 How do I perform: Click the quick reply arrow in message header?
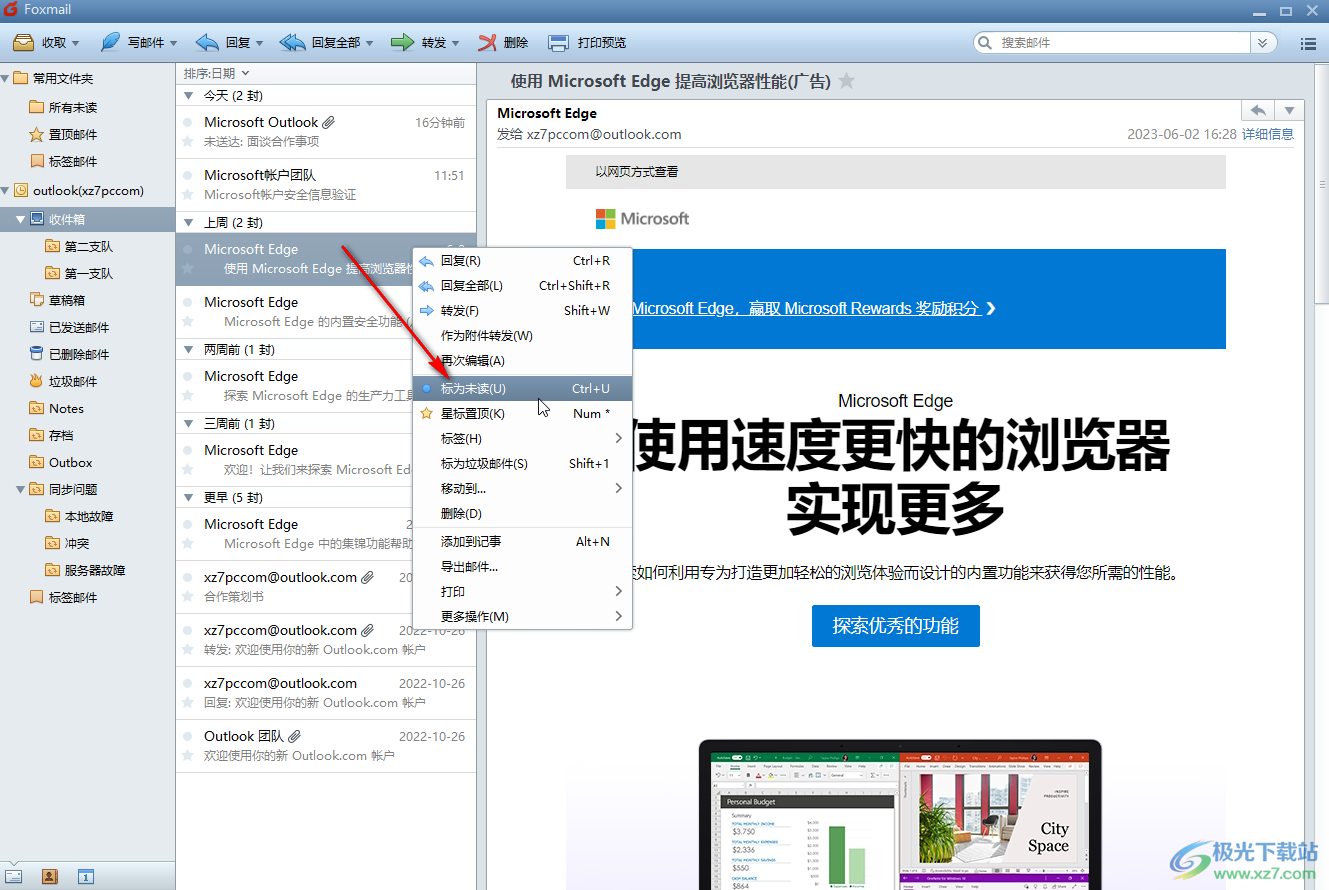pos(1258,111)
